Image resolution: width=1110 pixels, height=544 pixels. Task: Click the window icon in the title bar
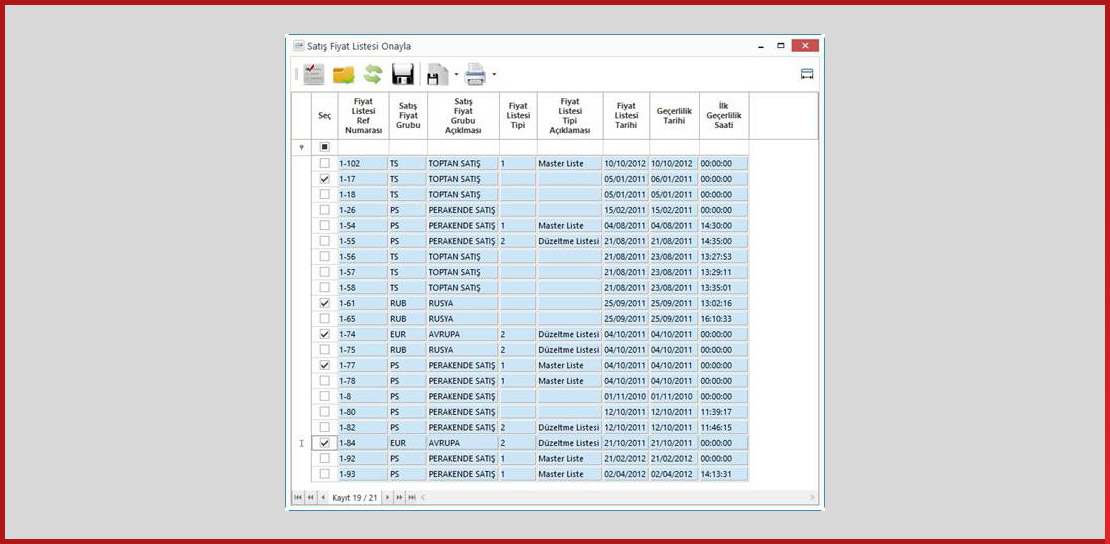point(299,45)
